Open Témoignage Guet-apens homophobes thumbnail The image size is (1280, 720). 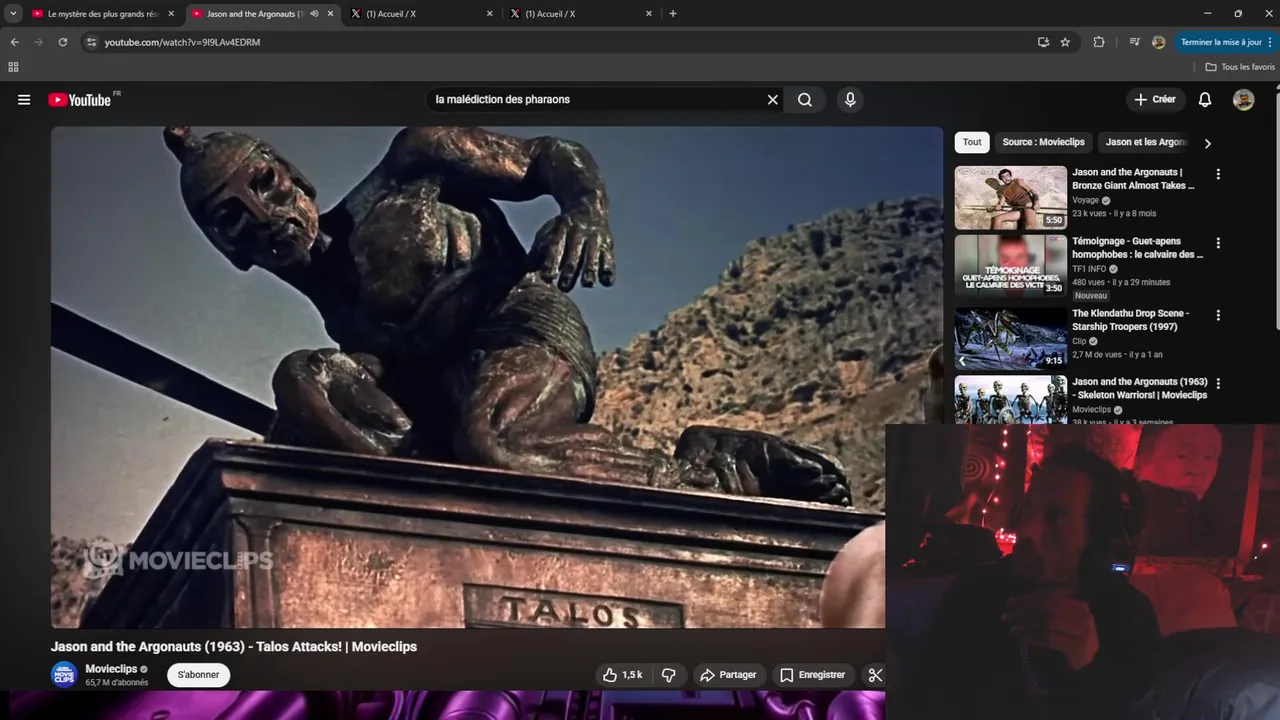pos(1010,267)
